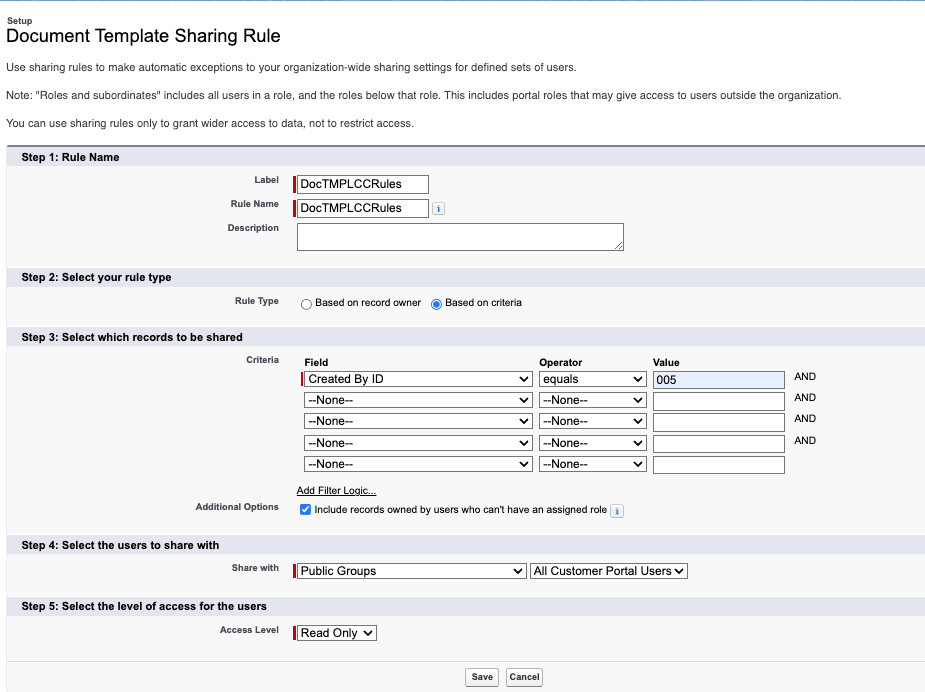925x692 pixels.
Task: Open the fifth criteria Field dropdown
Action: (417, 463)
